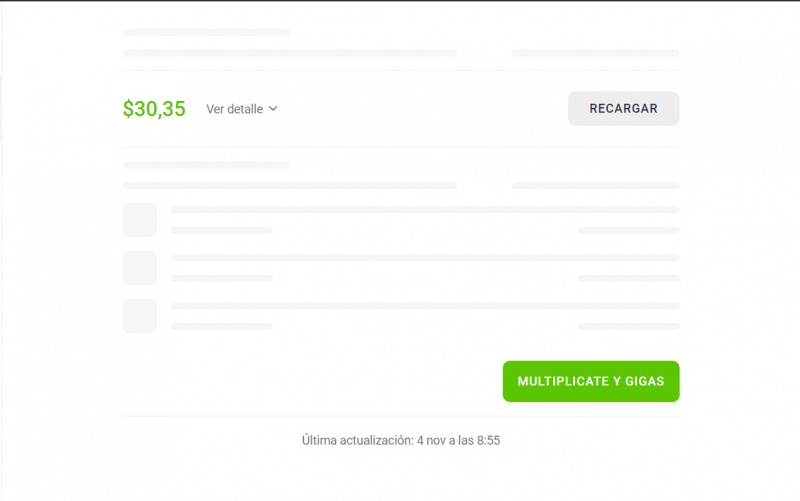Click the Última actualización timestamp text
Viewport: 800px width, 501px height.
coord(401,440)
